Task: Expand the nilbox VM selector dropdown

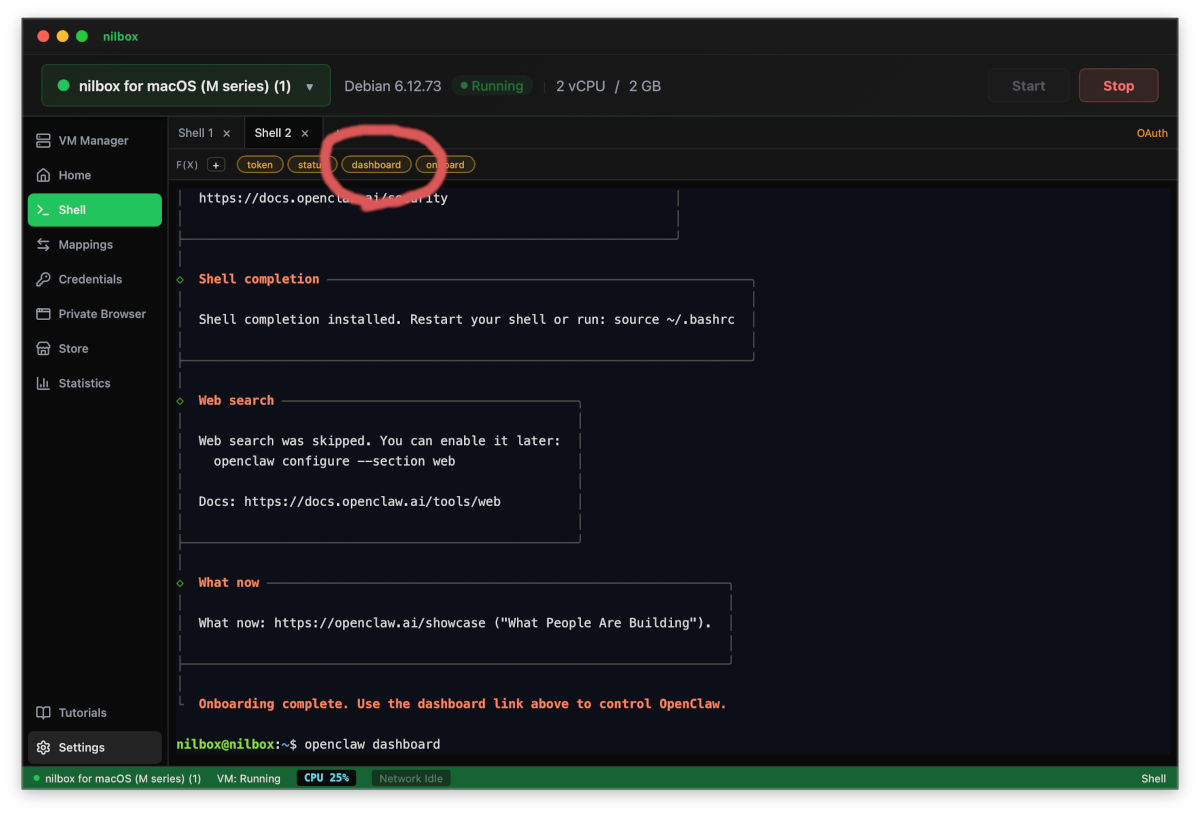Action: point(309,86)
